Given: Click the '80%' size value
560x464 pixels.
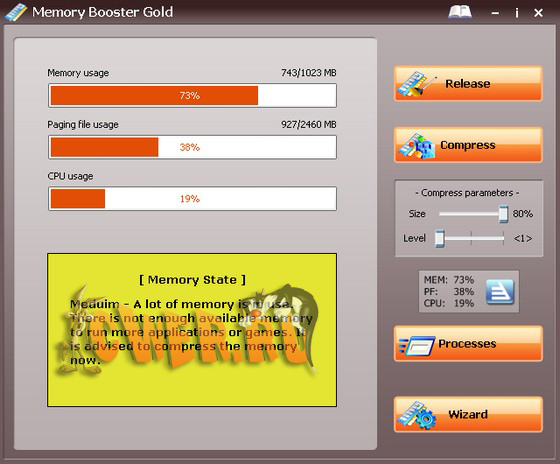Looking at the screenshot, I should pos(523,214).
